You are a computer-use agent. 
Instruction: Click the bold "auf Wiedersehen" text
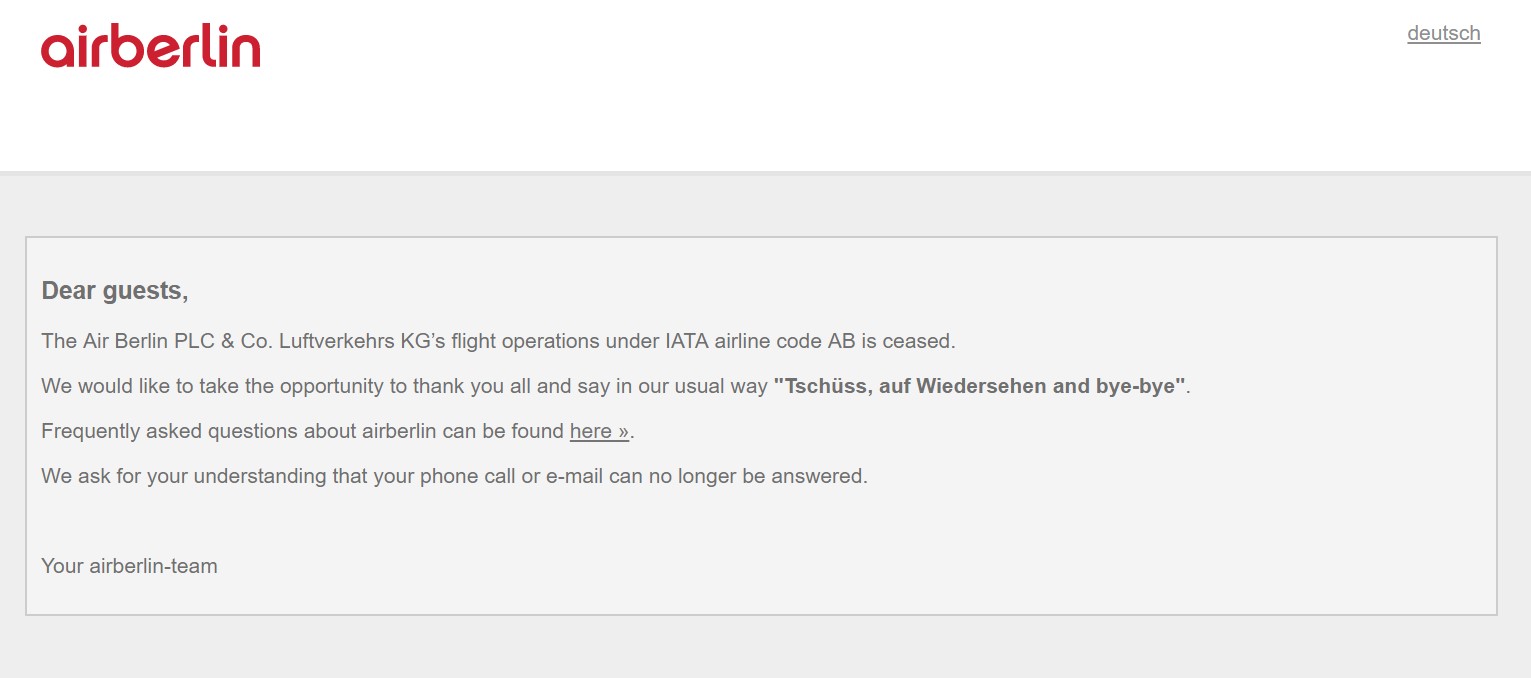point(960,386)
